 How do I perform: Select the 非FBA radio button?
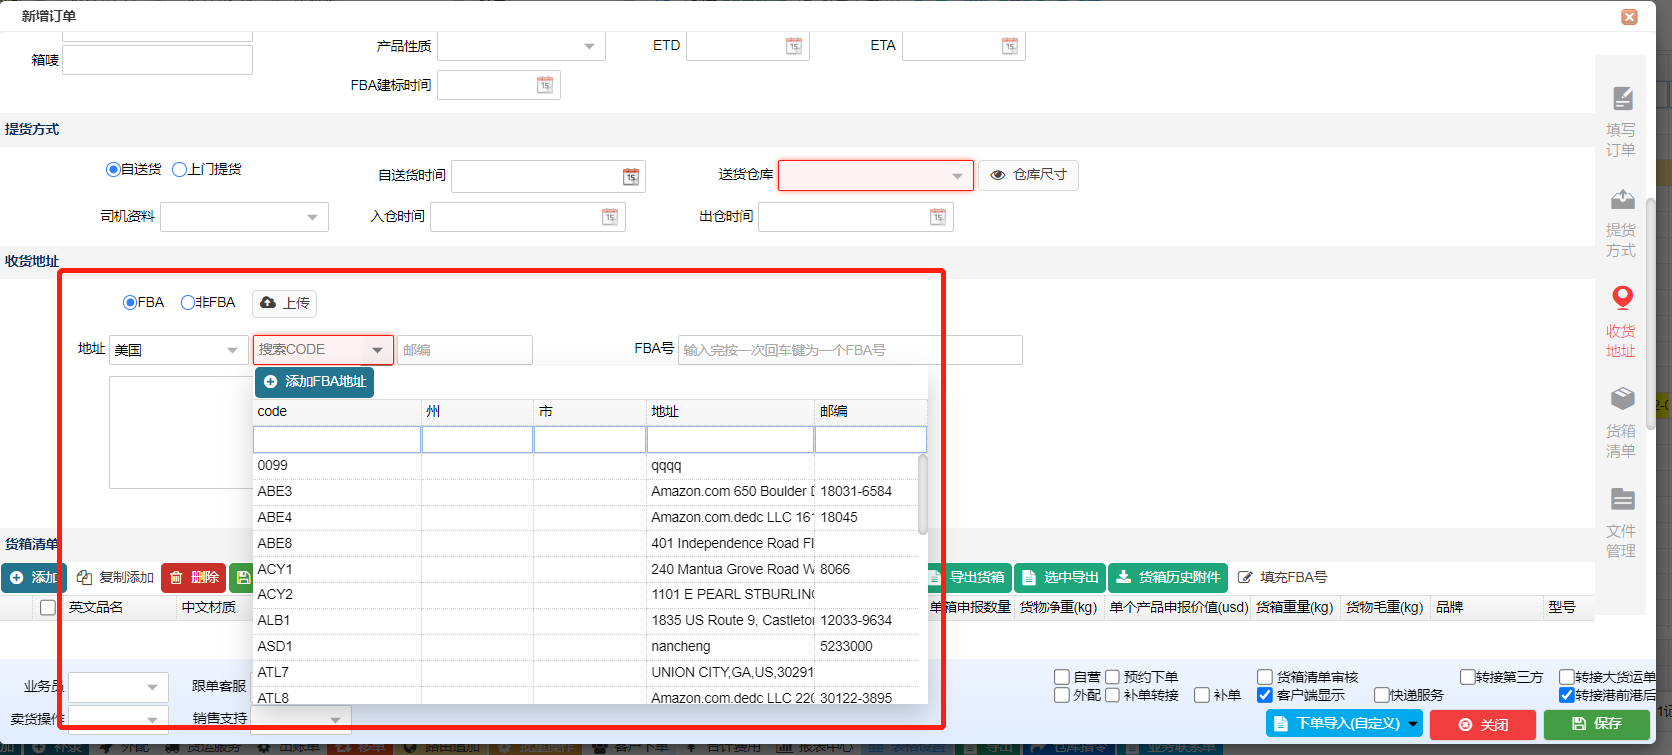pos(188,303)
